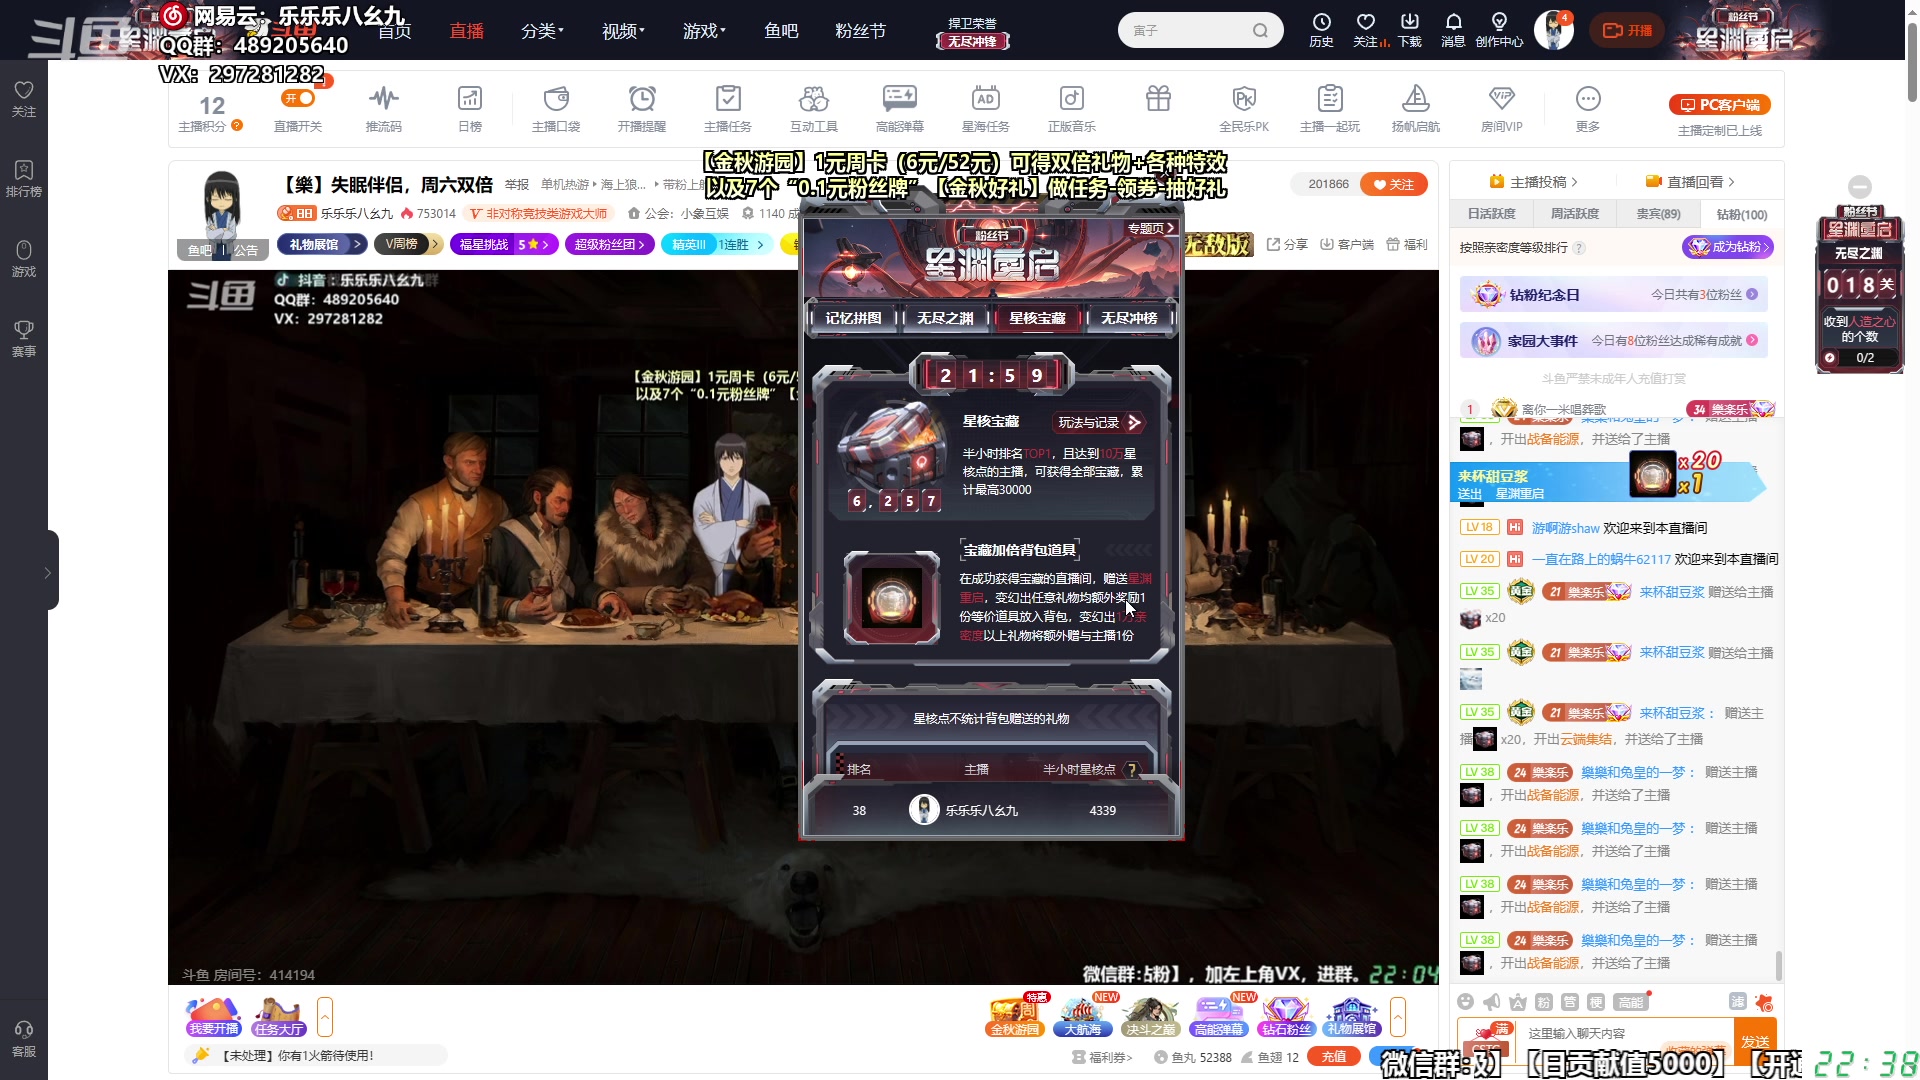This screenshot has width=1920, height=1080.
Task: Open 任务大厅 task hall icon
Action: click(x=279, y=1016)
